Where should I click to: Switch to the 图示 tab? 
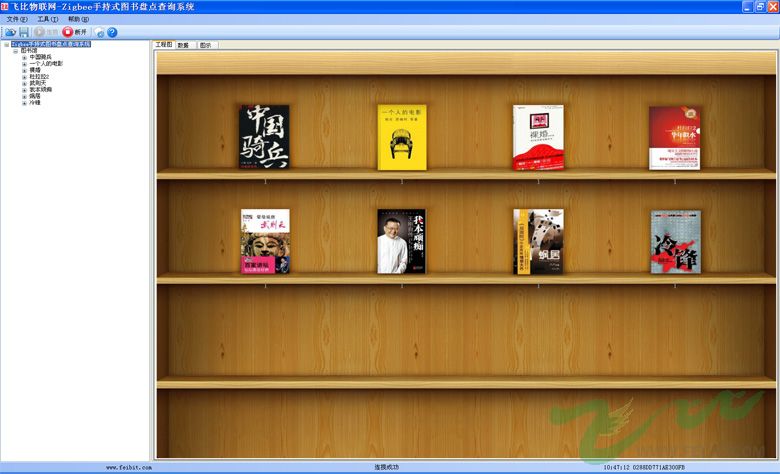pyautogui.click(x=205, y=45)
